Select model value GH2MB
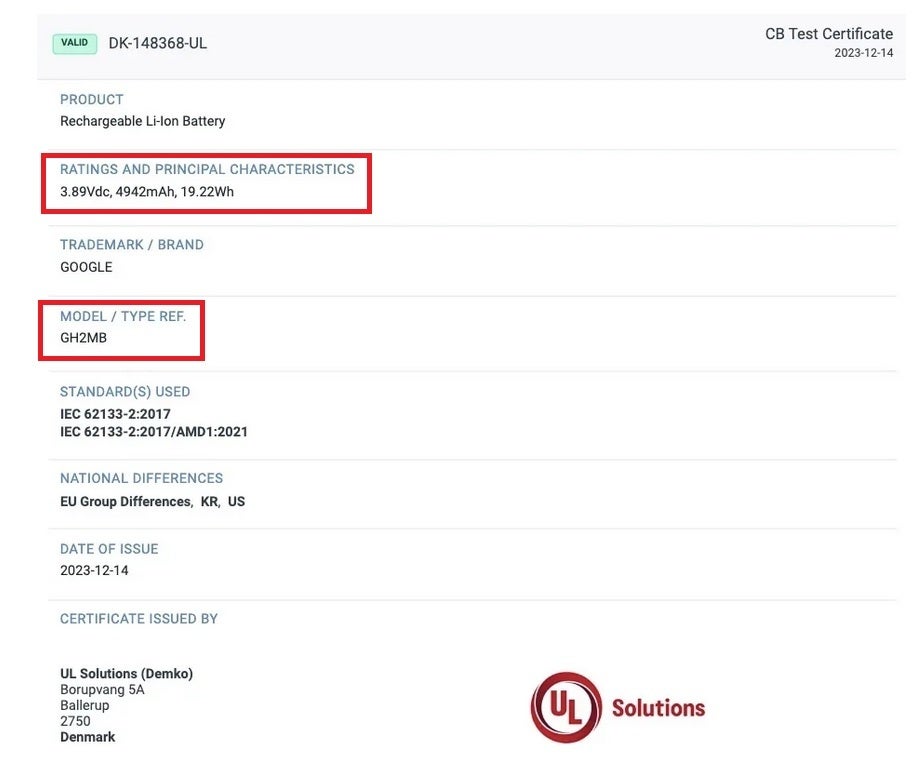Screen dimensions: 924x763 (x=84, y=338)
